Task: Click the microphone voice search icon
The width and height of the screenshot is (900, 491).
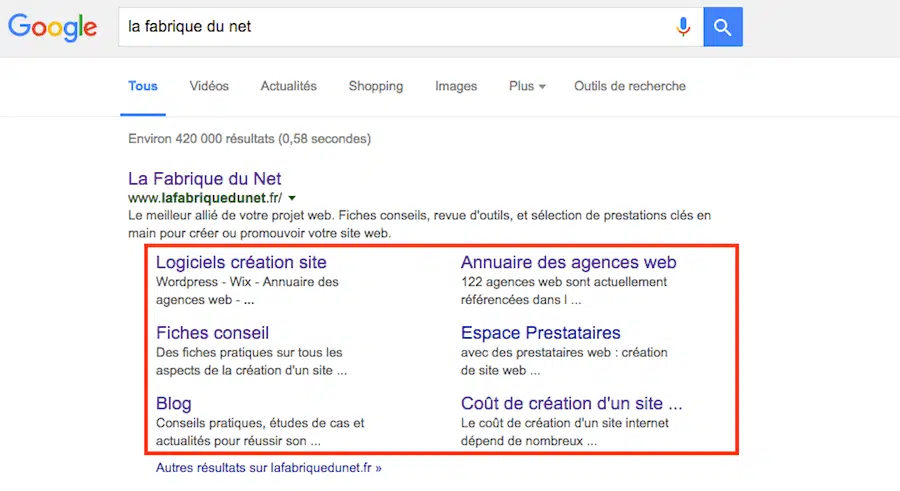Action: pos(683,27)
